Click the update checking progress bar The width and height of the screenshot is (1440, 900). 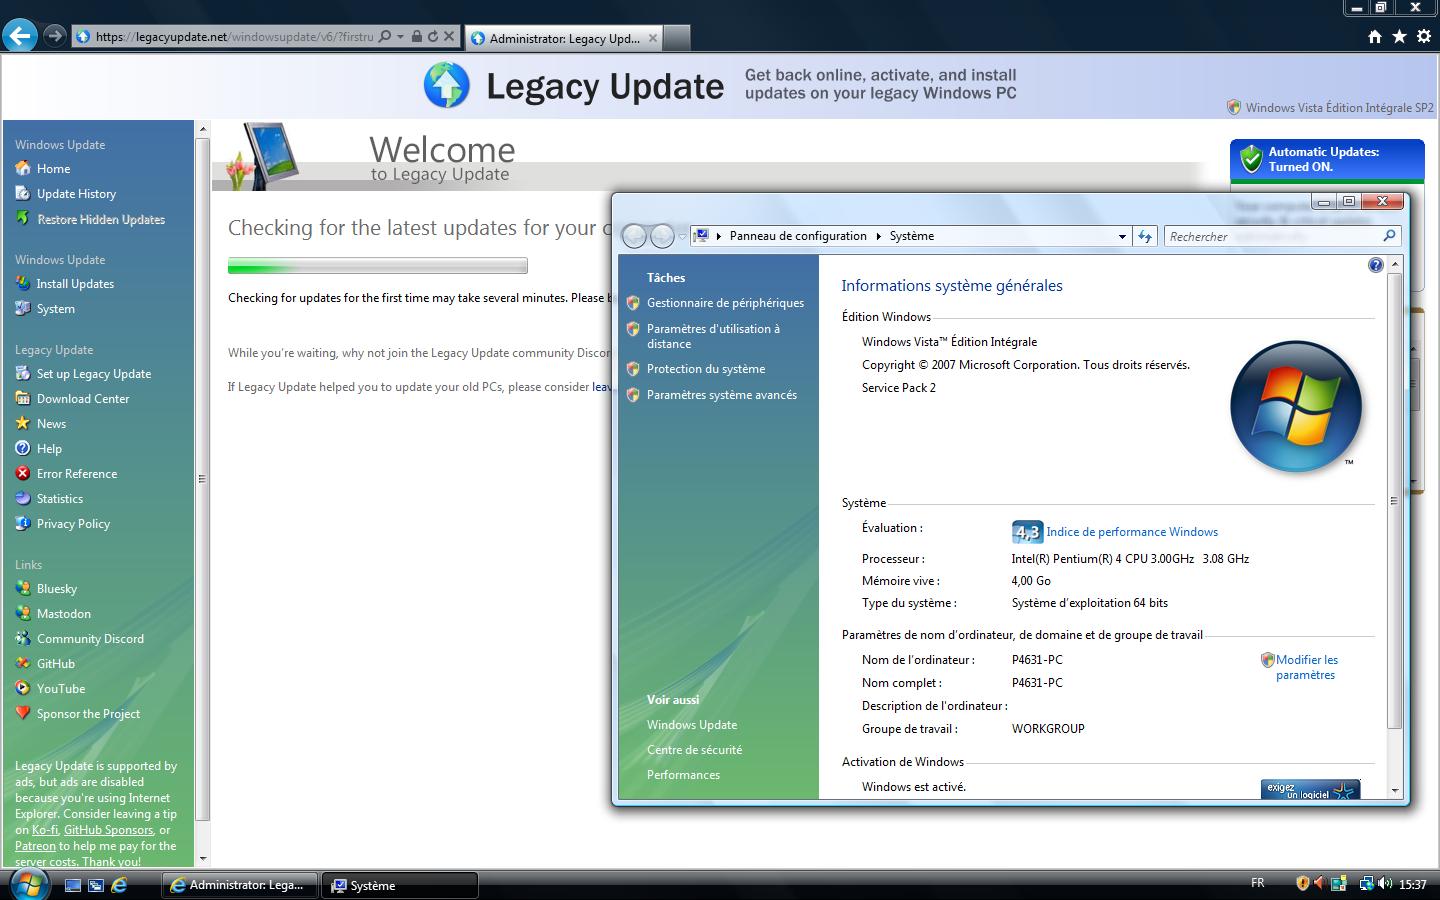pyautogui.click(x=377, y=266)
